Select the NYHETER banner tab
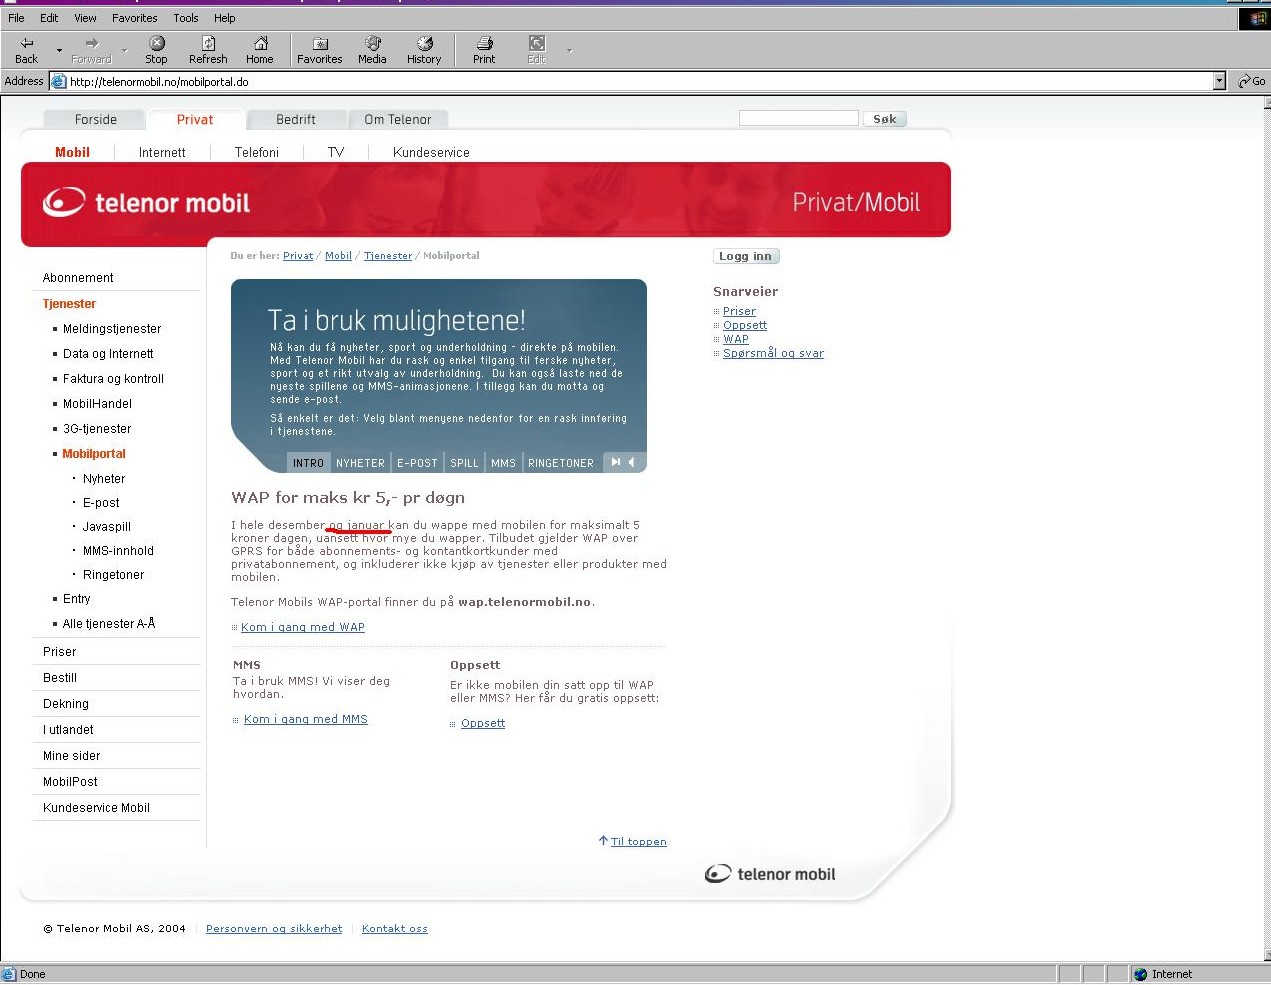 click(360, 463)
